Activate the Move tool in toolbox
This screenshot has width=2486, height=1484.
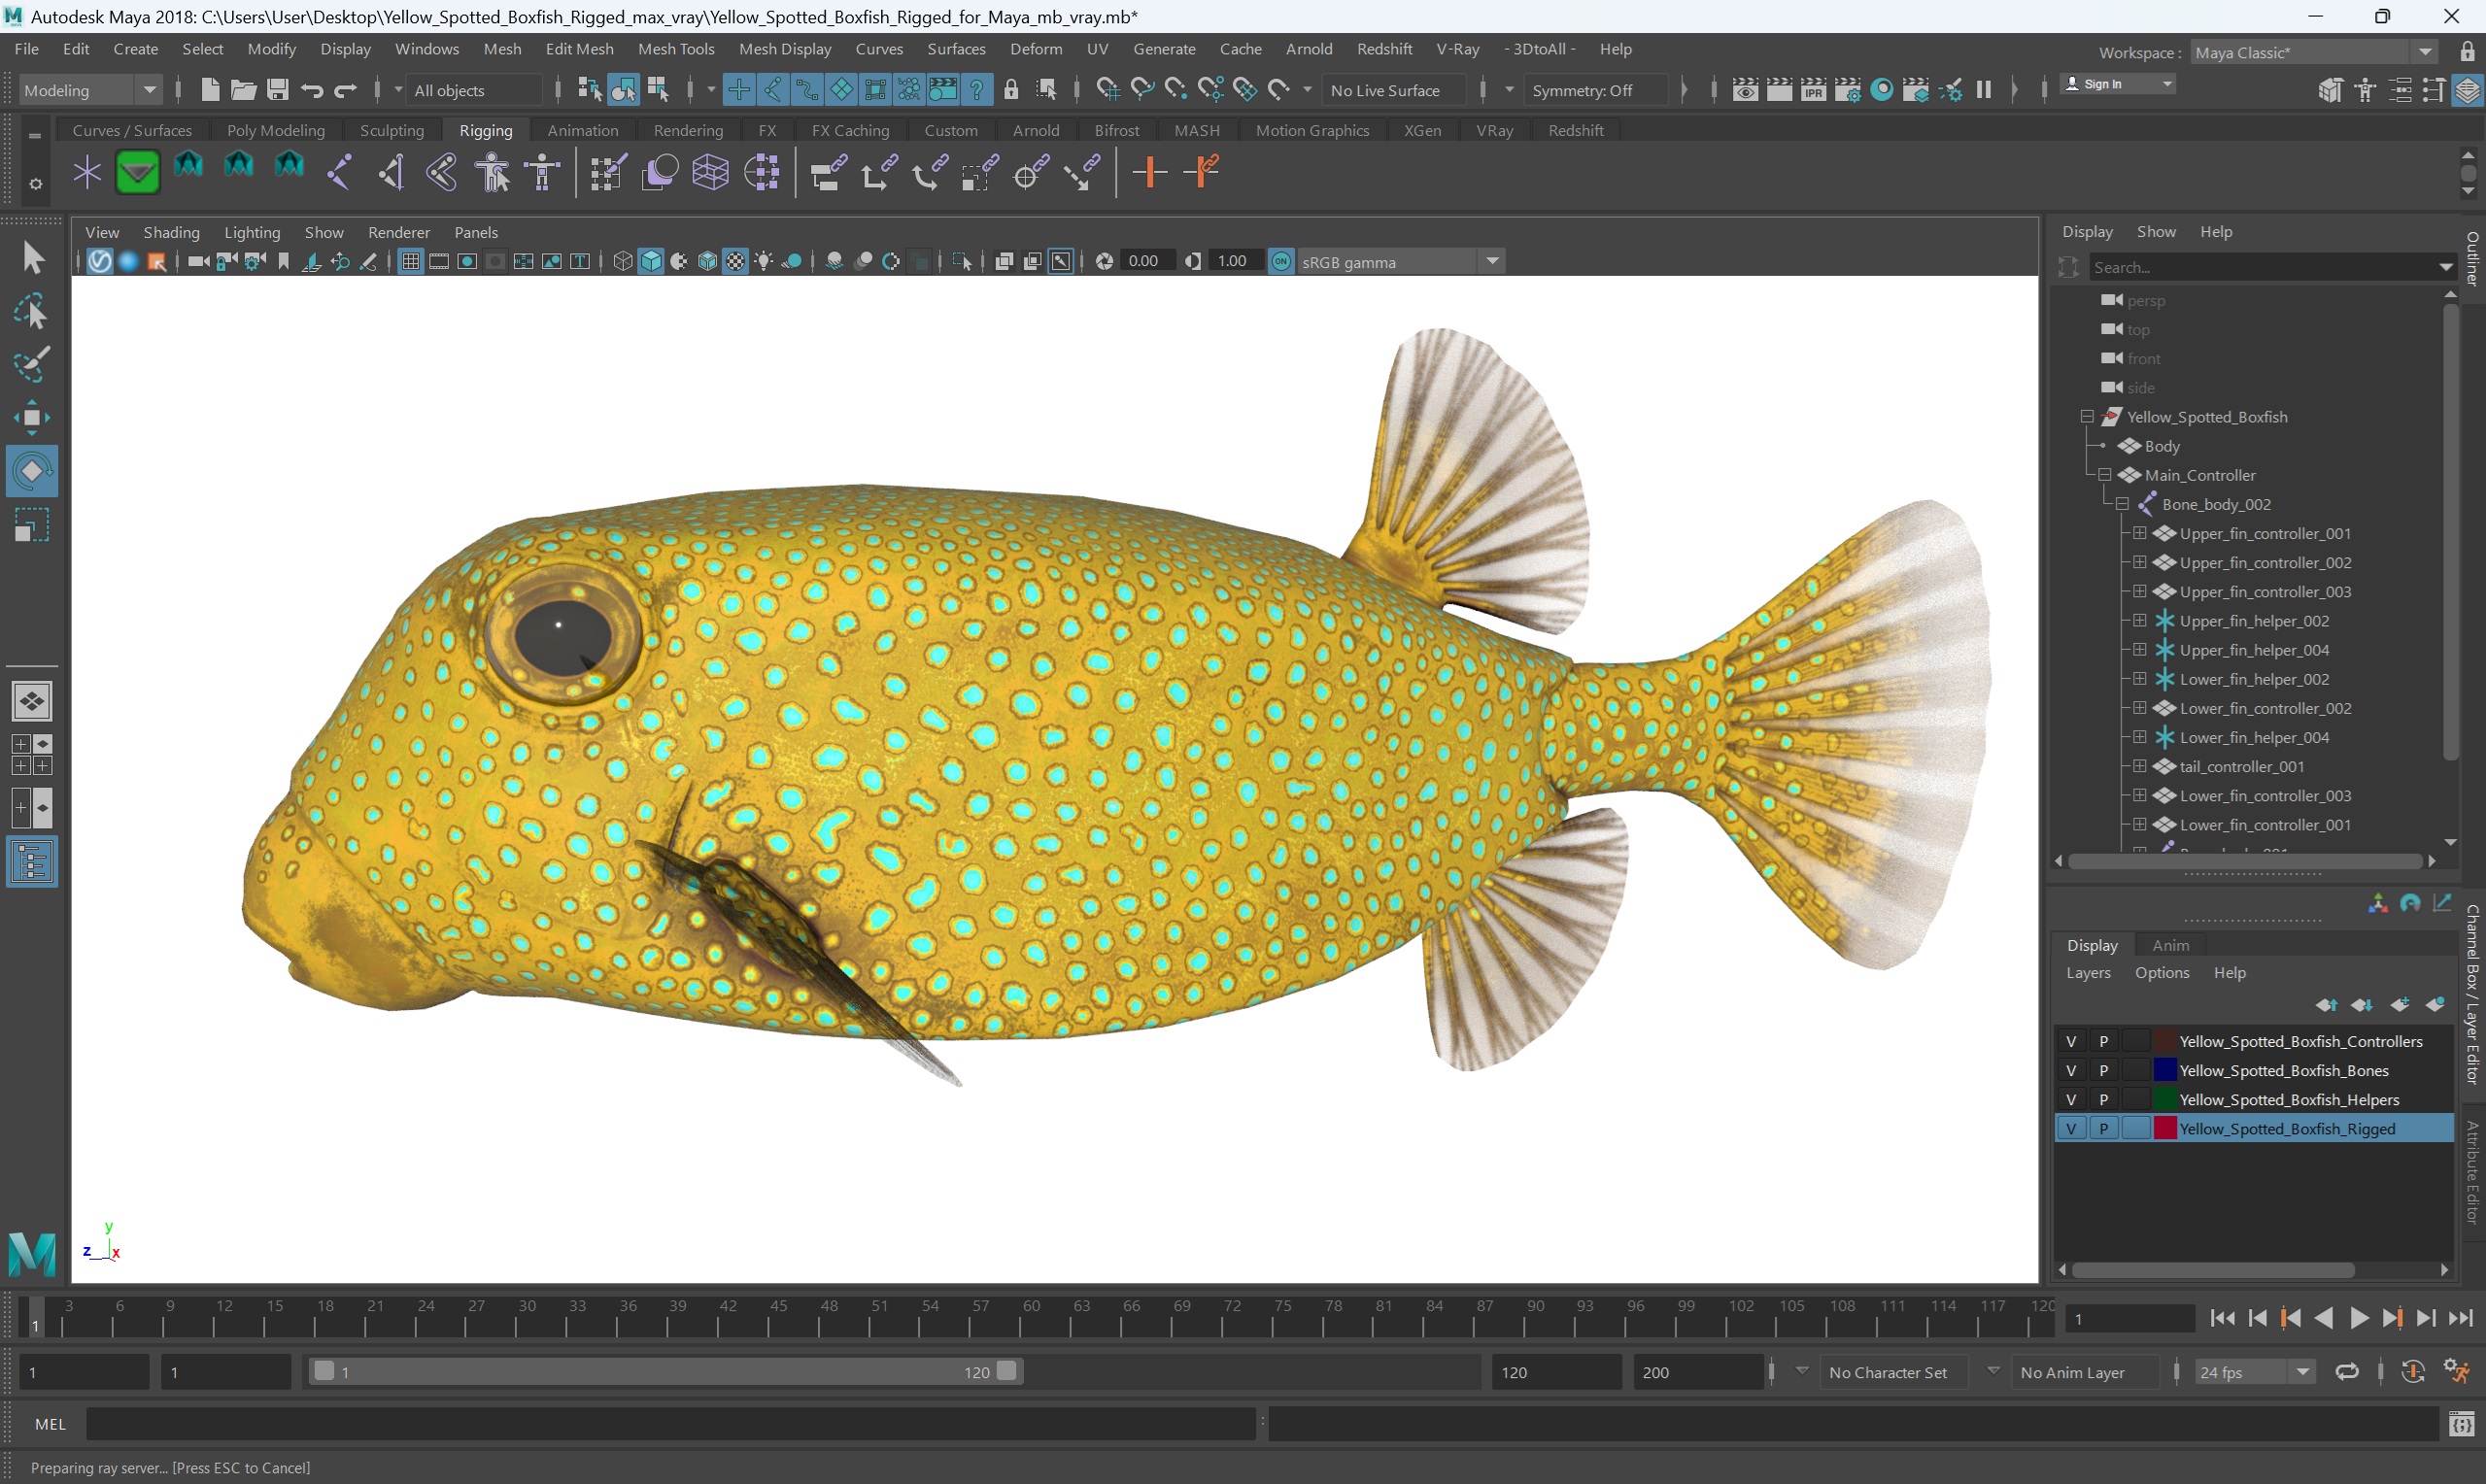pyautogui.click(x=32, y=418)
